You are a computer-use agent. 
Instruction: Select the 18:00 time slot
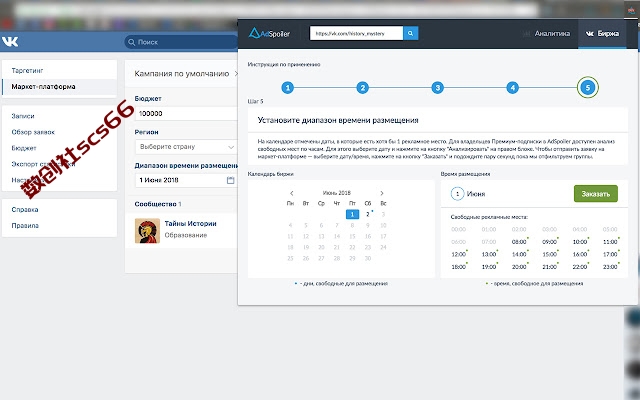(458, 267)
